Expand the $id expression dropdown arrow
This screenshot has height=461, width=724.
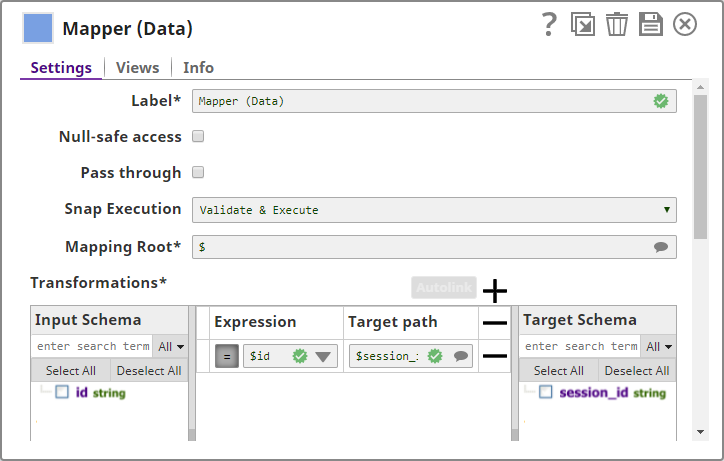click(323, 356)
